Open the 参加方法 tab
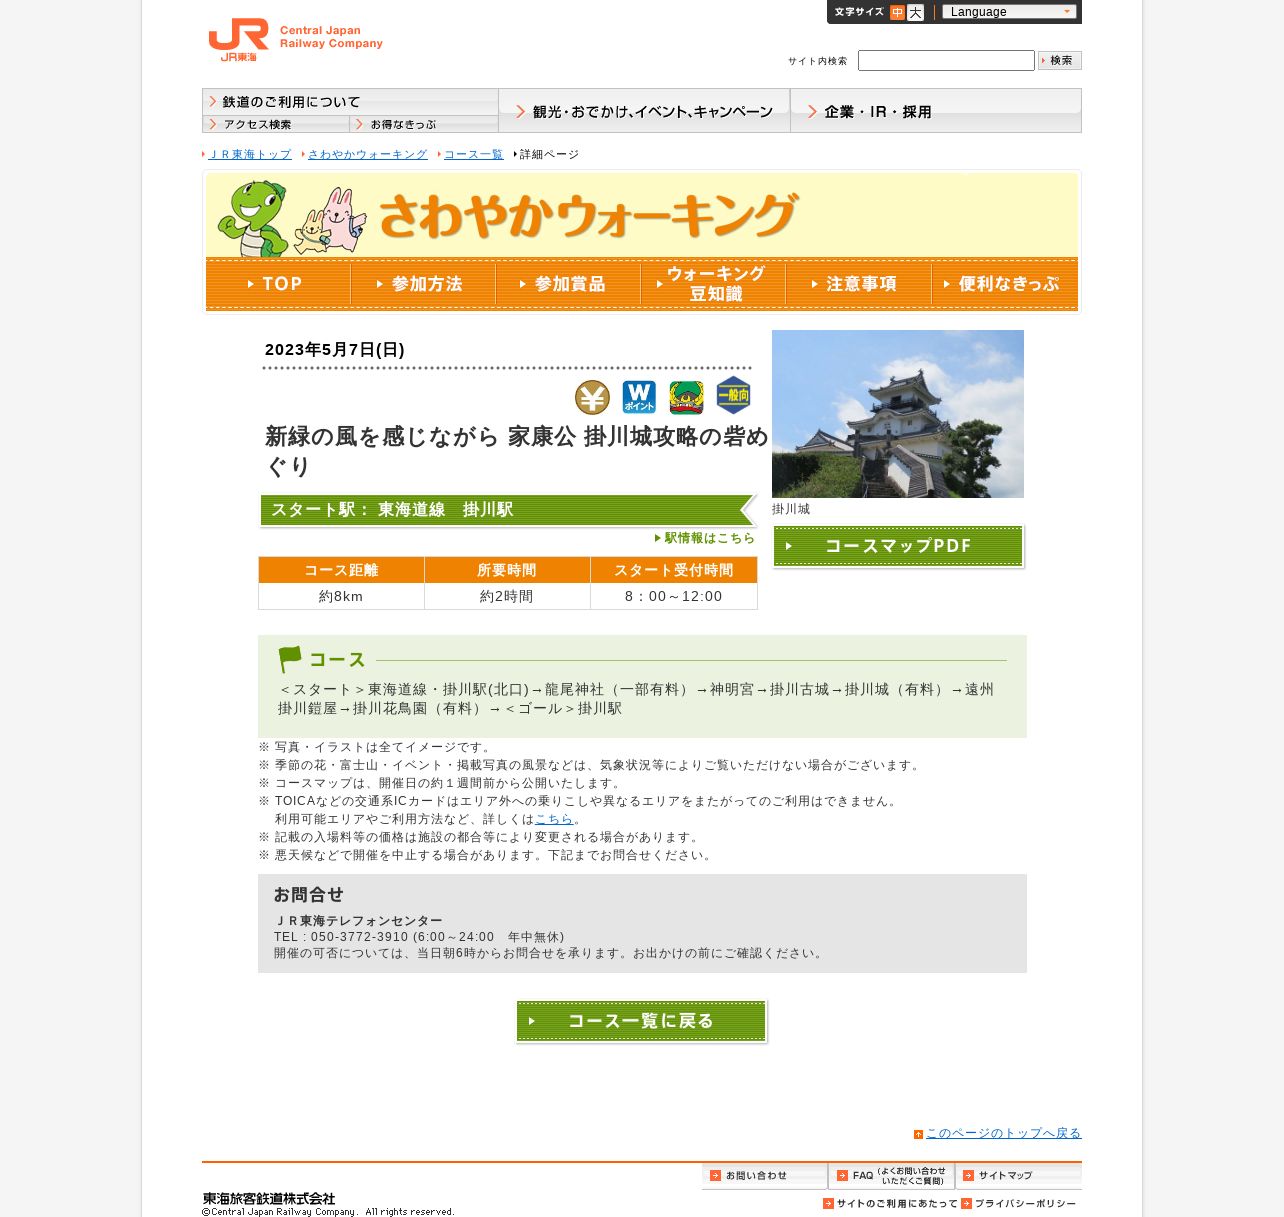Viewport: 1284px width, 1217px height. tap(423, 284)
